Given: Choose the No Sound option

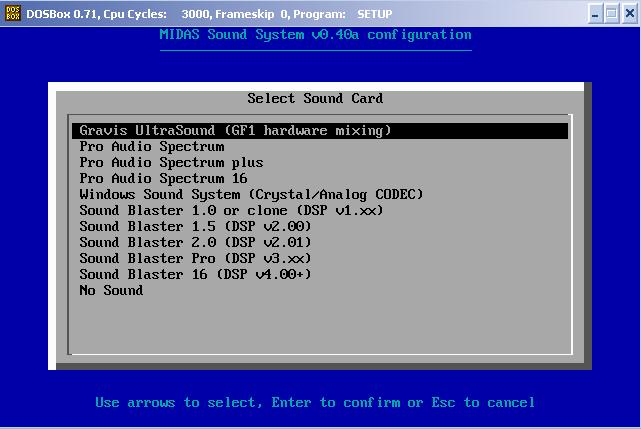Looking at the screenshot, I should click(x=111, y=291).
